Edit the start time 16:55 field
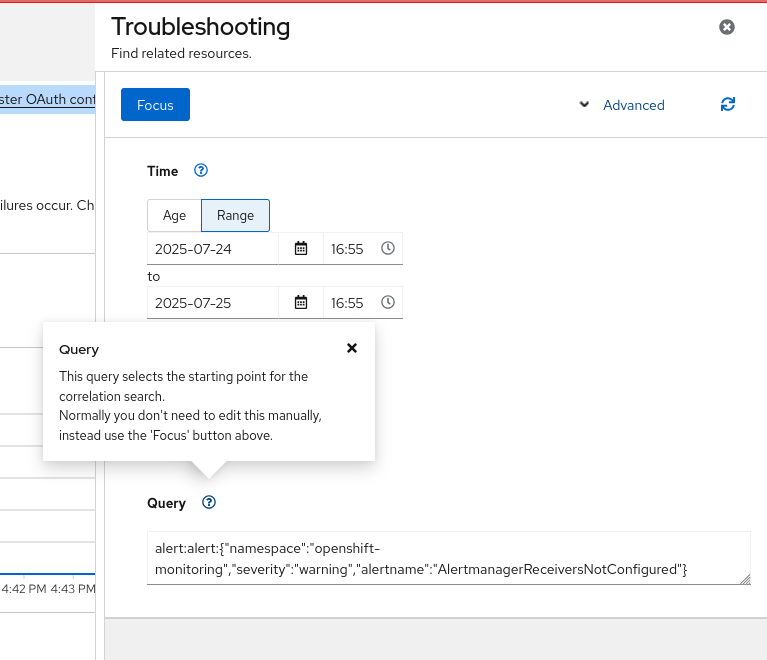Image resolution: width=767 pixels, height=660 pixels. pyautogui.click(x=348, y=249)
